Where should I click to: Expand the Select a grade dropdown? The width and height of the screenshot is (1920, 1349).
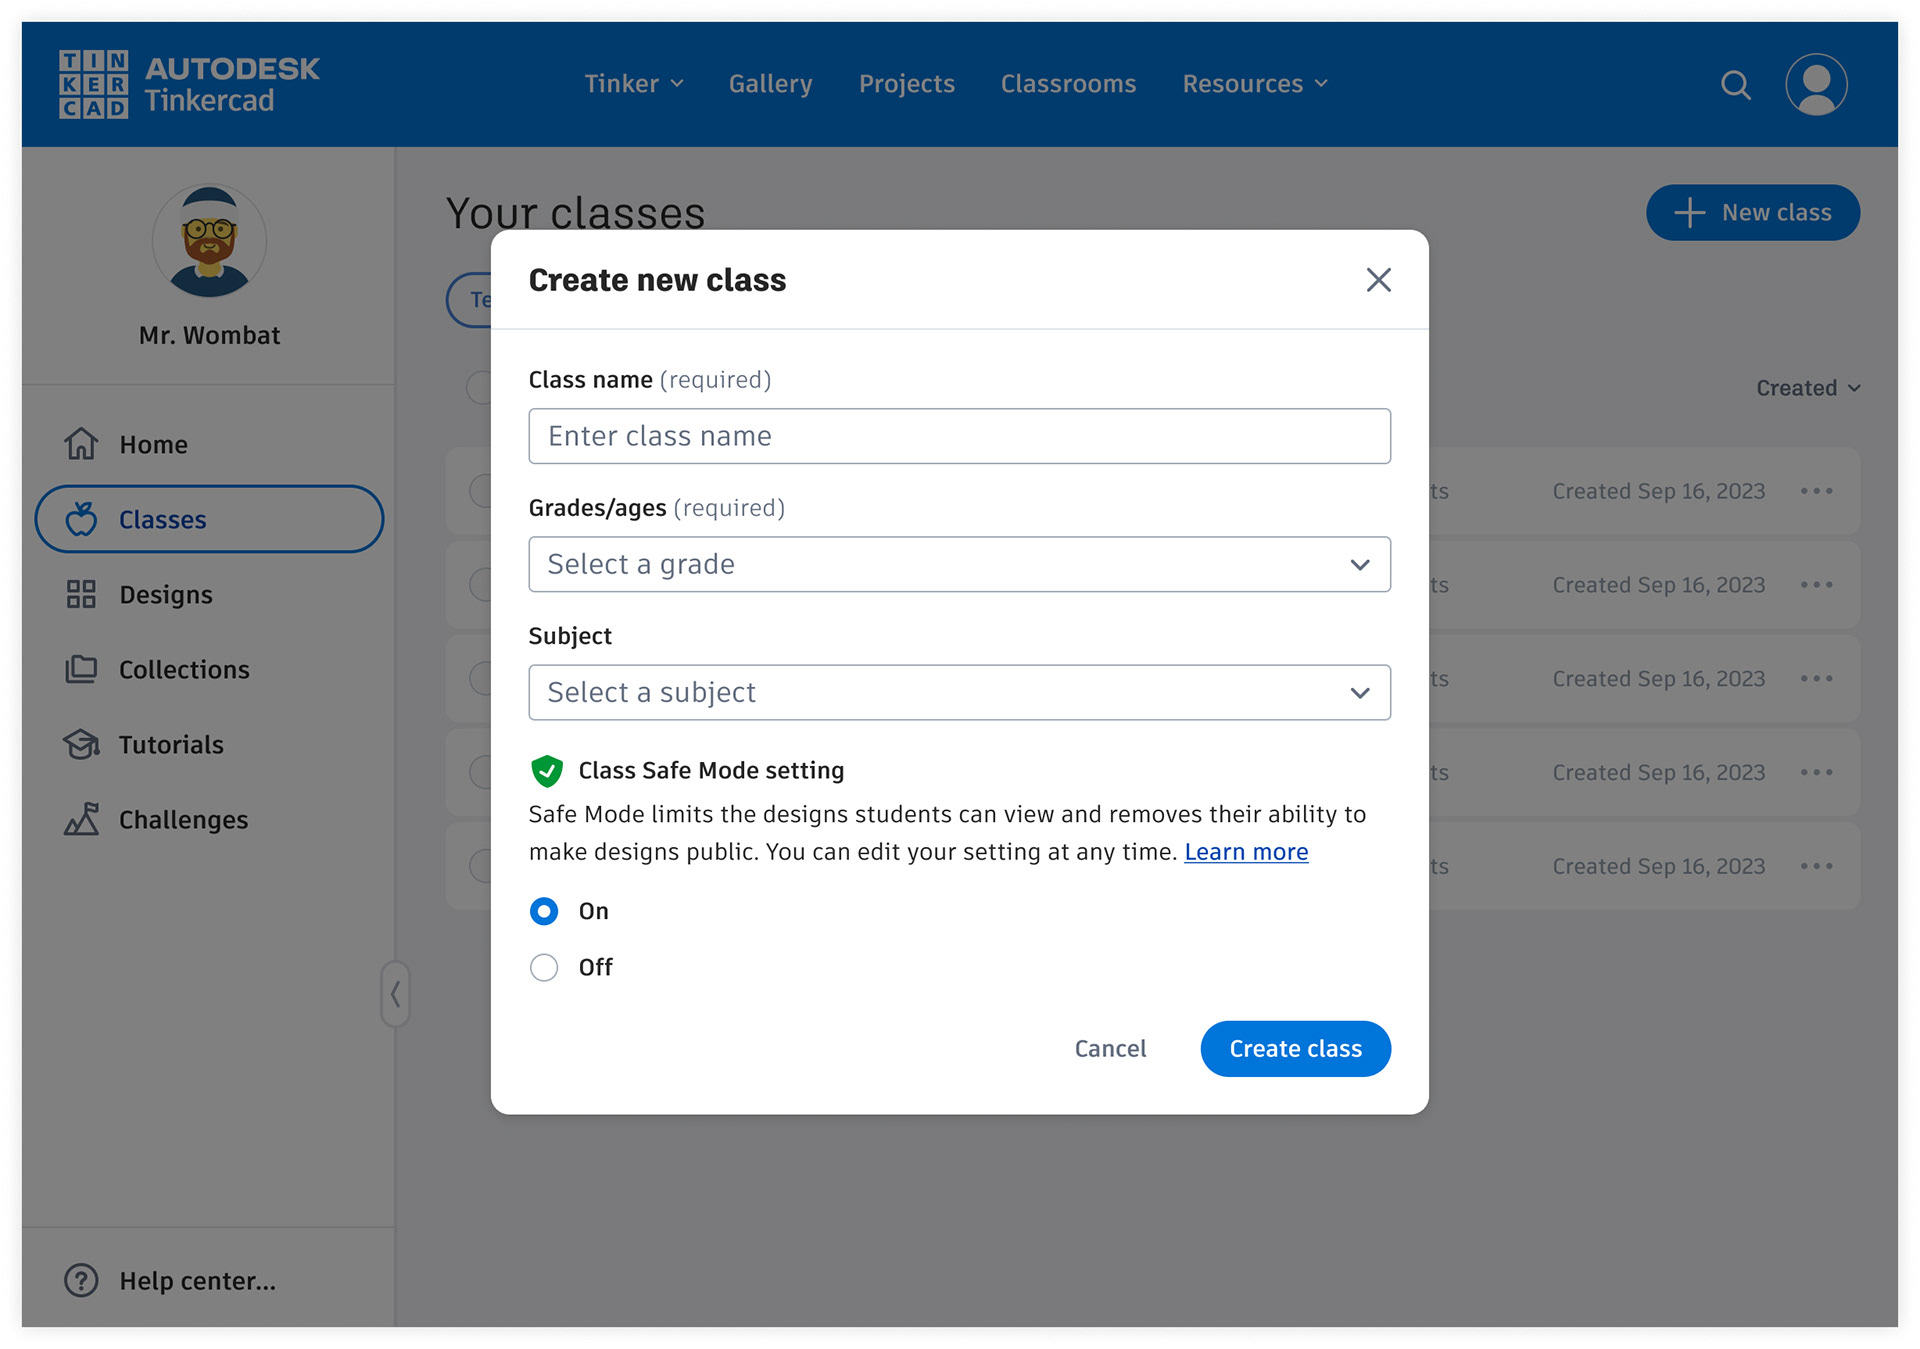958,564
